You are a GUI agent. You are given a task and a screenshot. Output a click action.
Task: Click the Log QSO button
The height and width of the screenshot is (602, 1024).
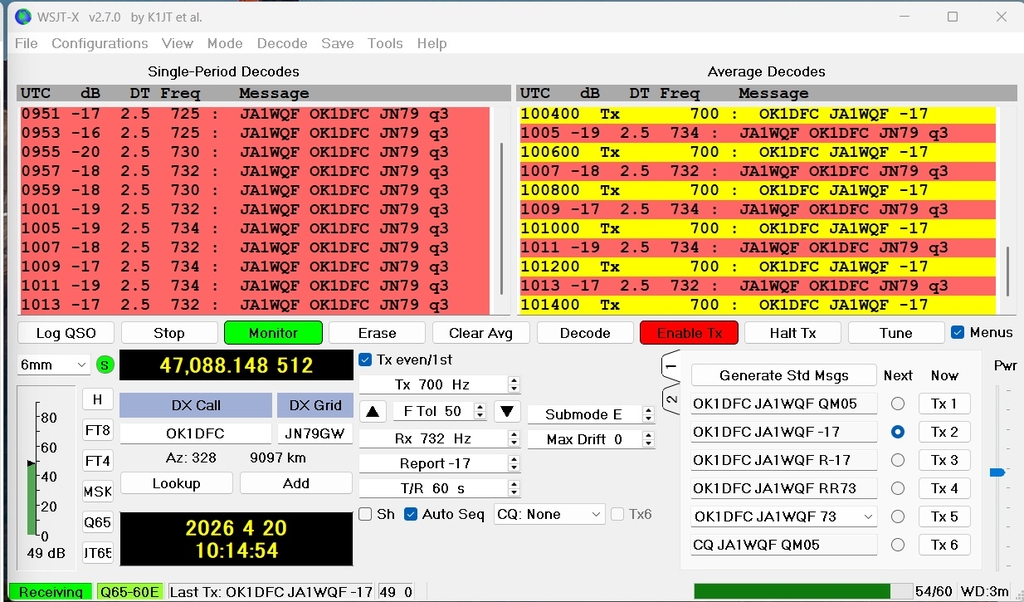66,332
